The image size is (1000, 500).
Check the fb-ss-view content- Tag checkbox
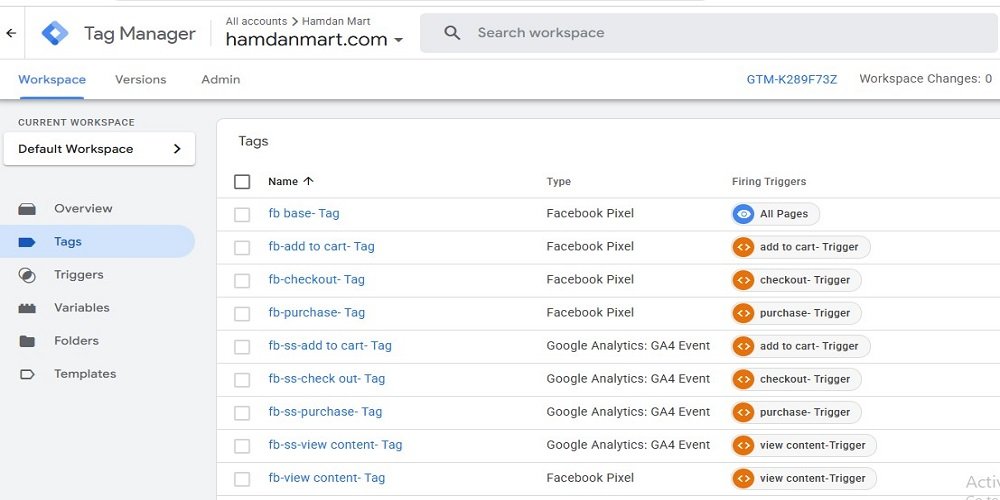tap(242, 446)
